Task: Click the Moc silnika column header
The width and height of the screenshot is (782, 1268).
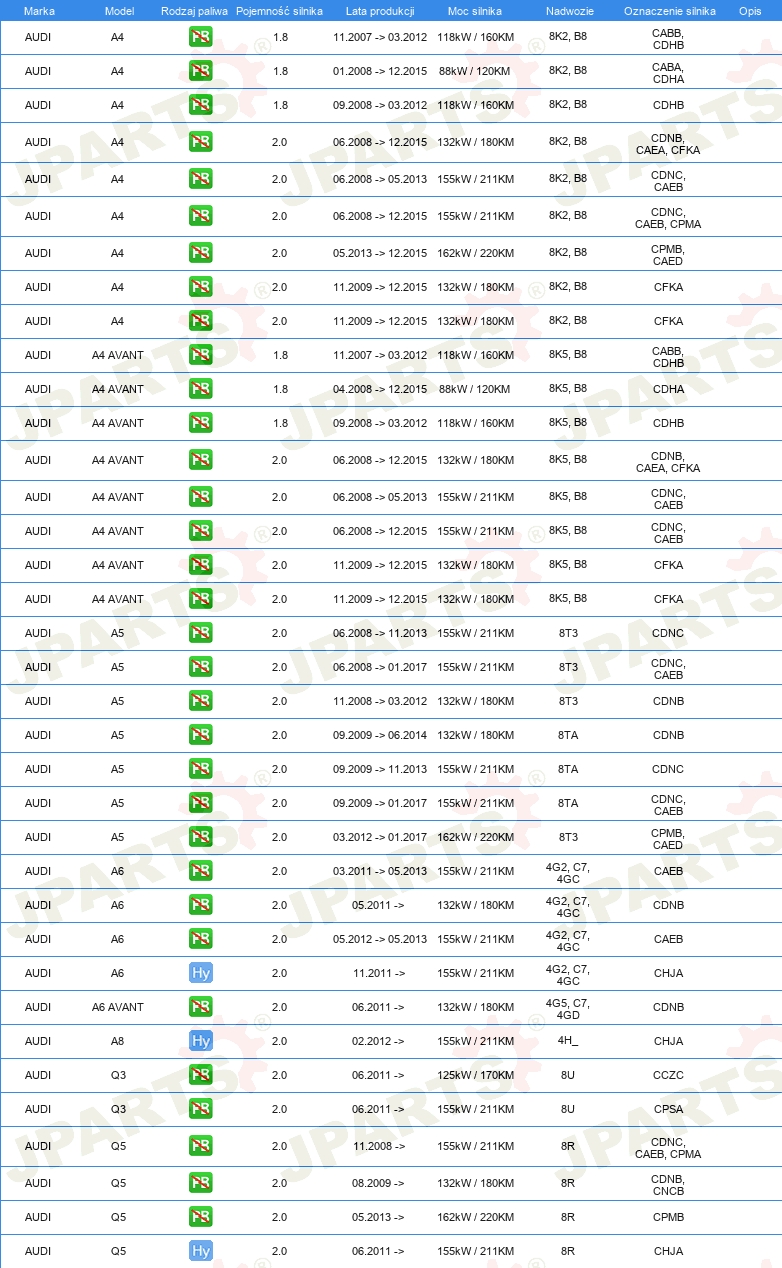Action: [475, 10]
